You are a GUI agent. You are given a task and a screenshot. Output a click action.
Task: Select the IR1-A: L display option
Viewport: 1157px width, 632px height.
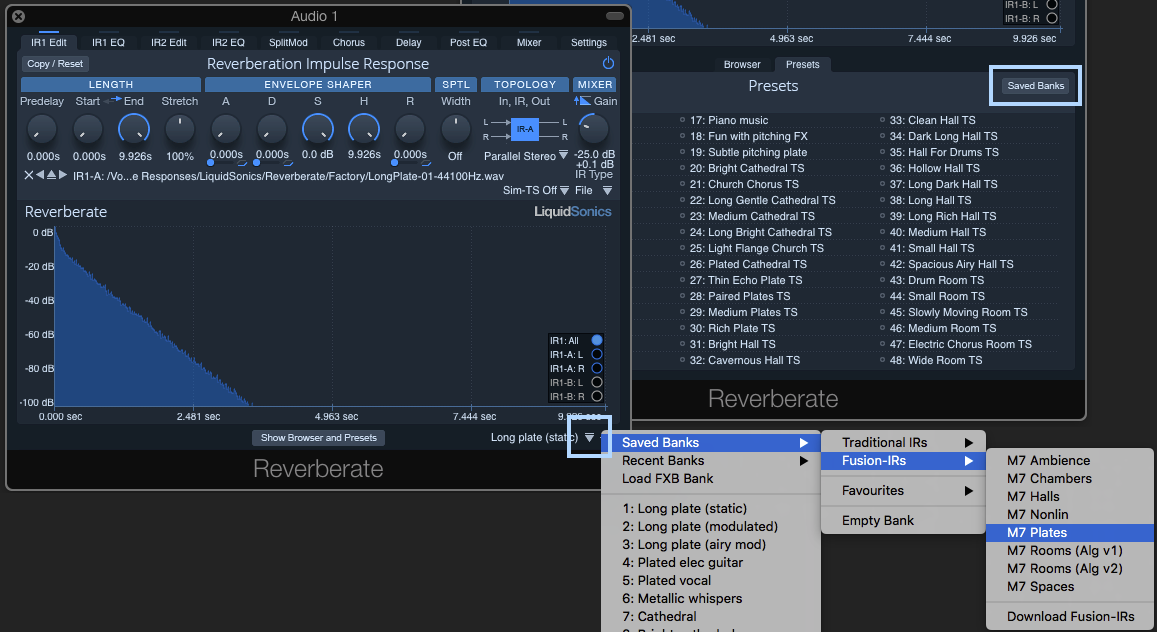597,354
